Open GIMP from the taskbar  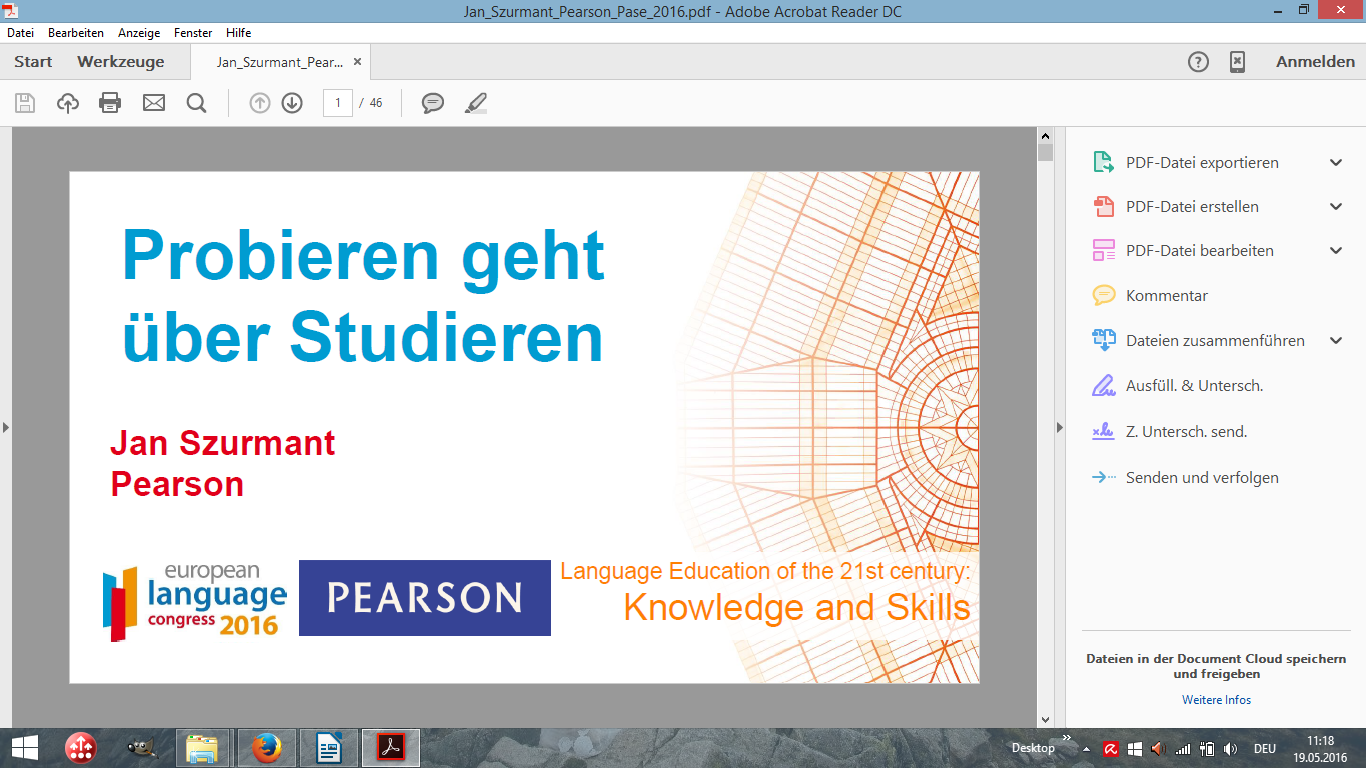tap(141, 748)
